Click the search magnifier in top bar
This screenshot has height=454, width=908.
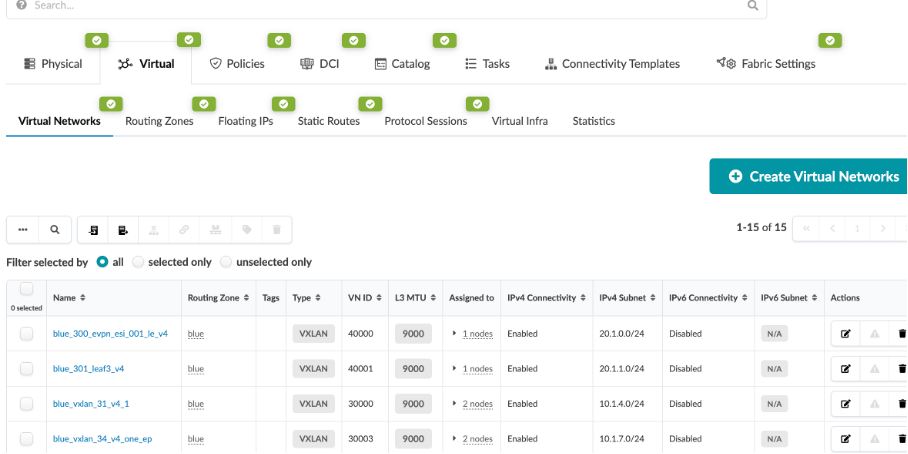(x=753, y=6)
